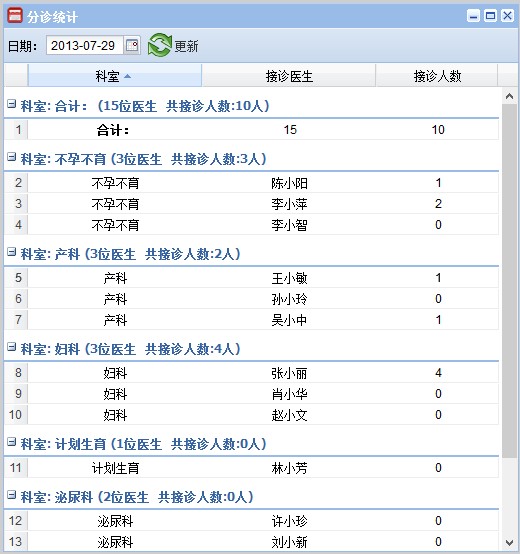Viewport: 520px width, 554px height.
Task: Open the calendar date picker icon
Action: (x=132, y=46)
